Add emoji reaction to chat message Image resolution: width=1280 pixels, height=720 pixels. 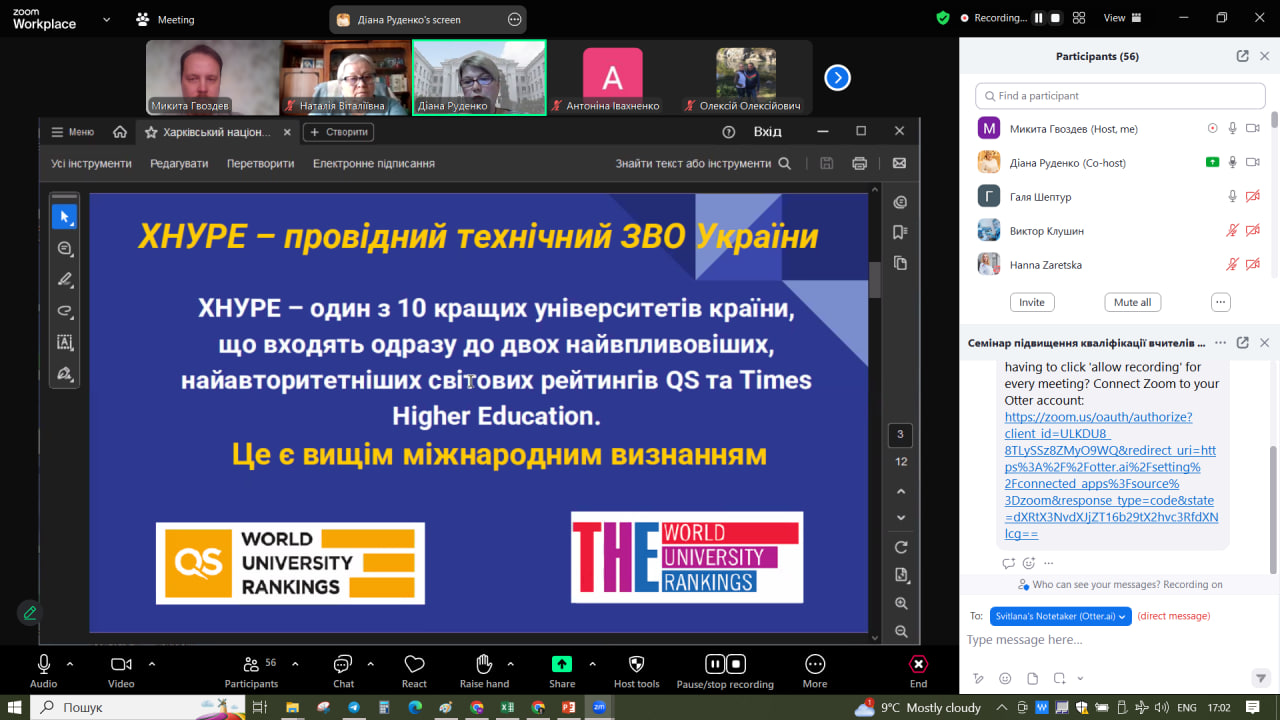coord(1028,563)
